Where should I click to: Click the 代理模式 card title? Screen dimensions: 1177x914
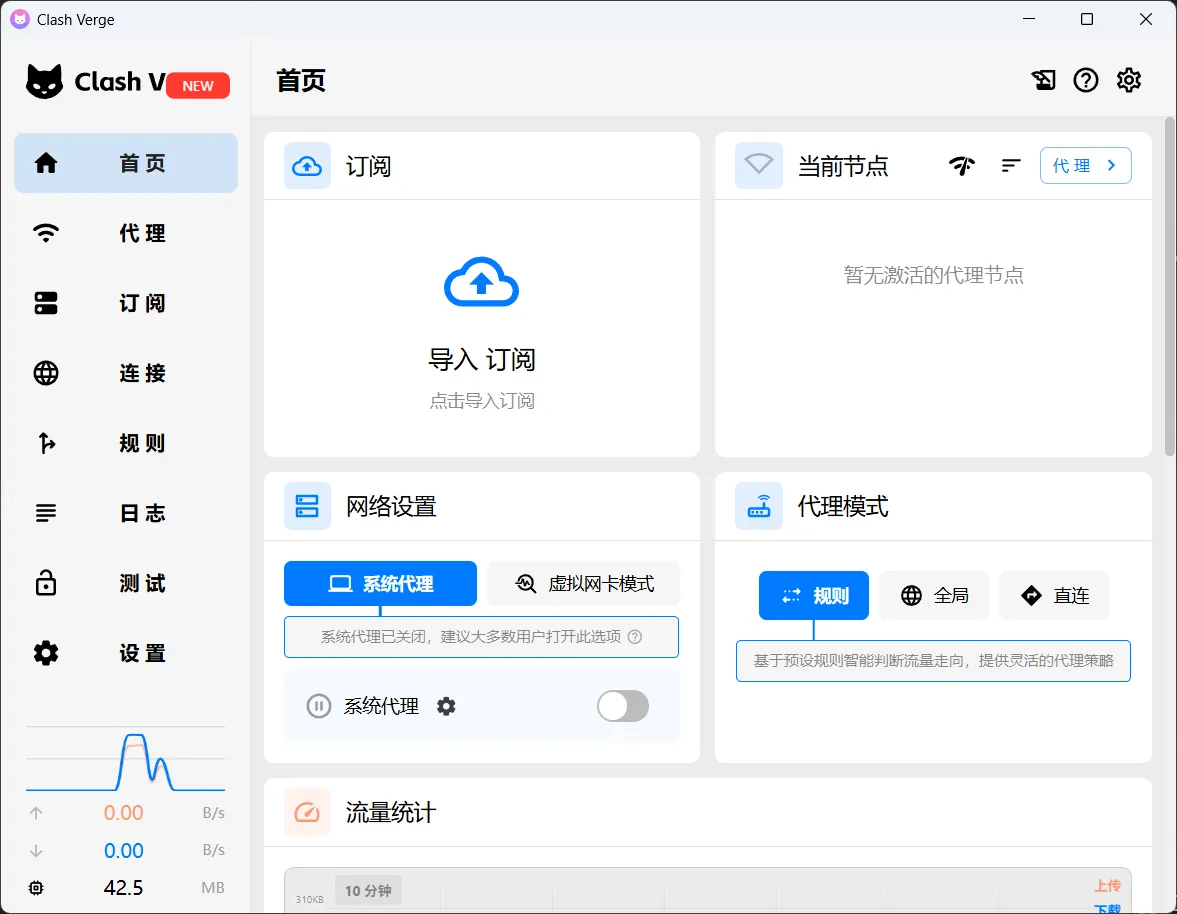tap(842, 507)
